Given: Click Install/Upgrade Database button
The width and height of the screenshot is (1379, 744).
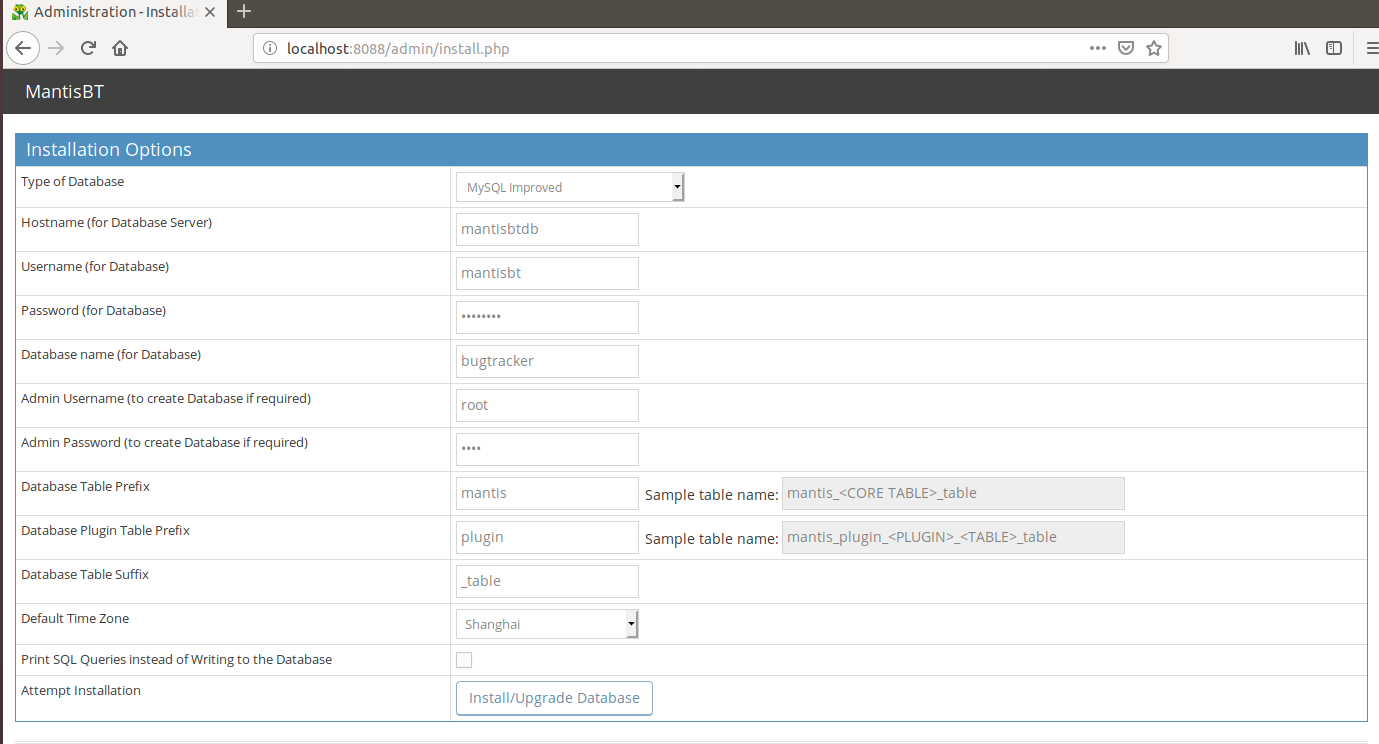Looking at the screenshot, I should coord(554,698).
